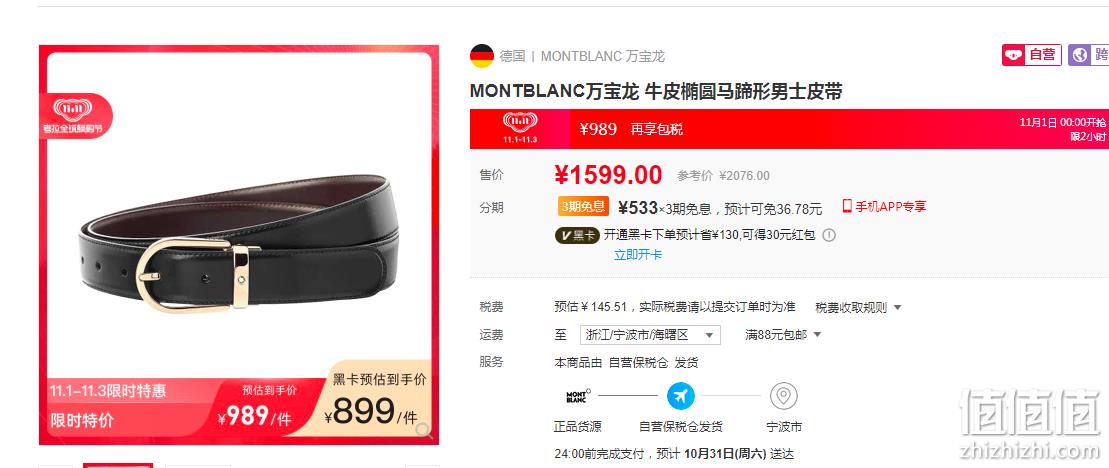Open the MONTBLANC 万宝龙 brand link
Image resolution: width=1109 pixels, height=468 pixels.
(x=603, y=56)
